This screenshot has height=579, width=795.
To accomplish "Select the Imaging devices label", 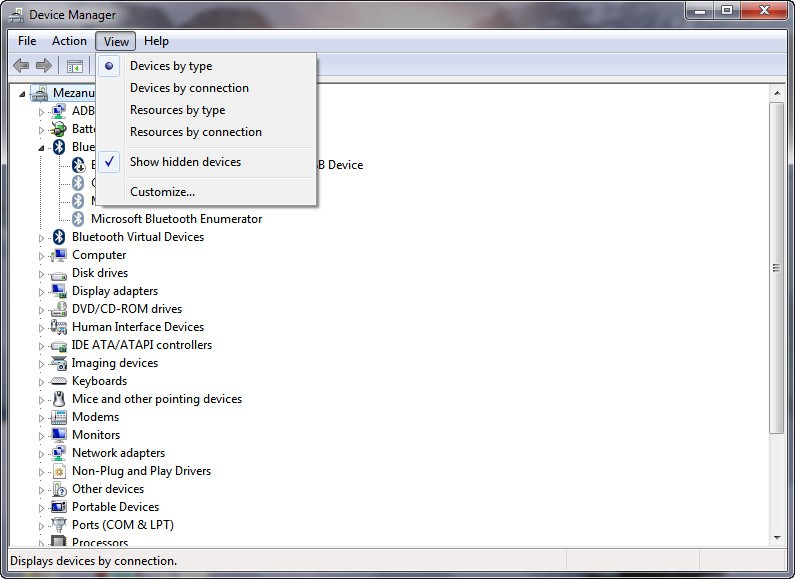I will tap(115, 363).
